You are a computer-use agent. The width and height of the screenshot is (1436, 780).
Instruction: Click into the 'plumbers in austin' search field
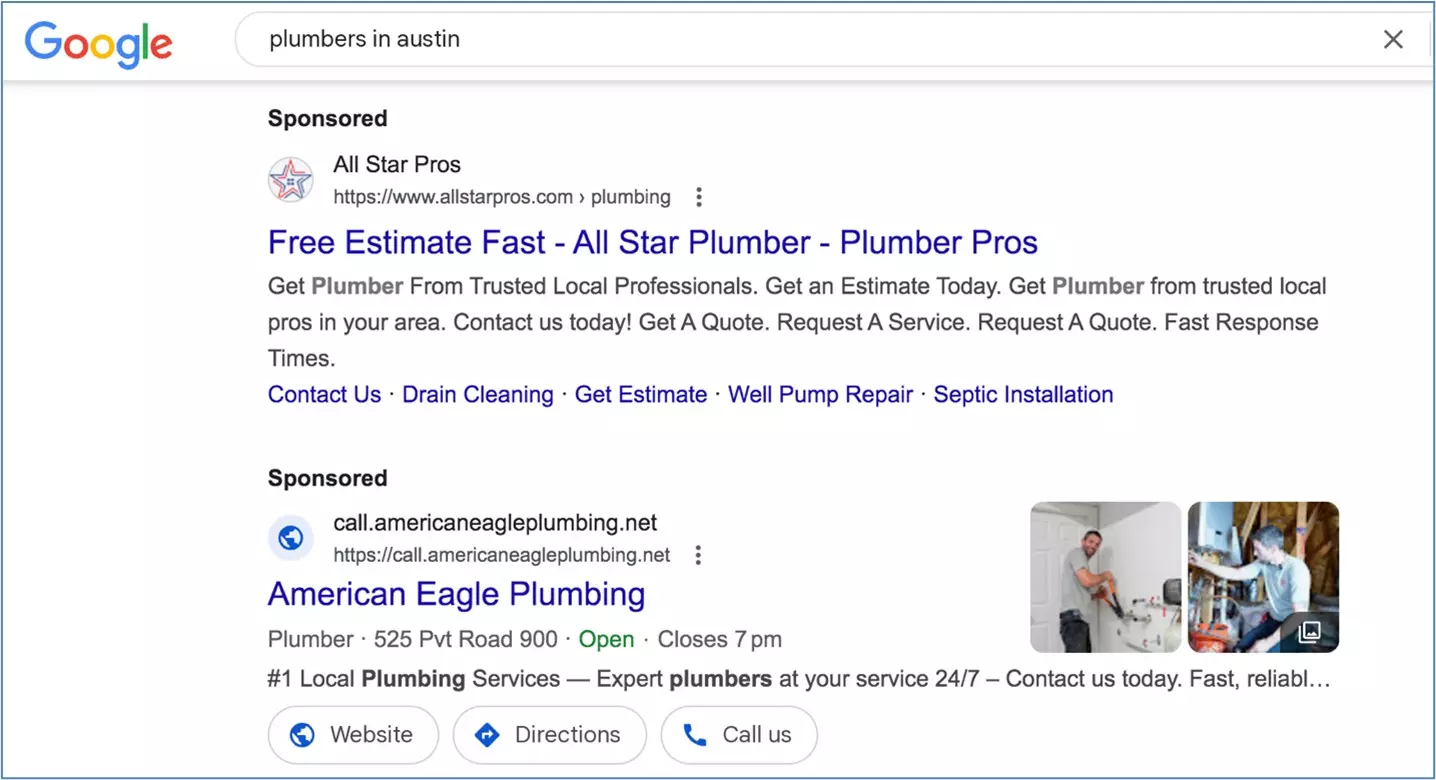[800, 40]
